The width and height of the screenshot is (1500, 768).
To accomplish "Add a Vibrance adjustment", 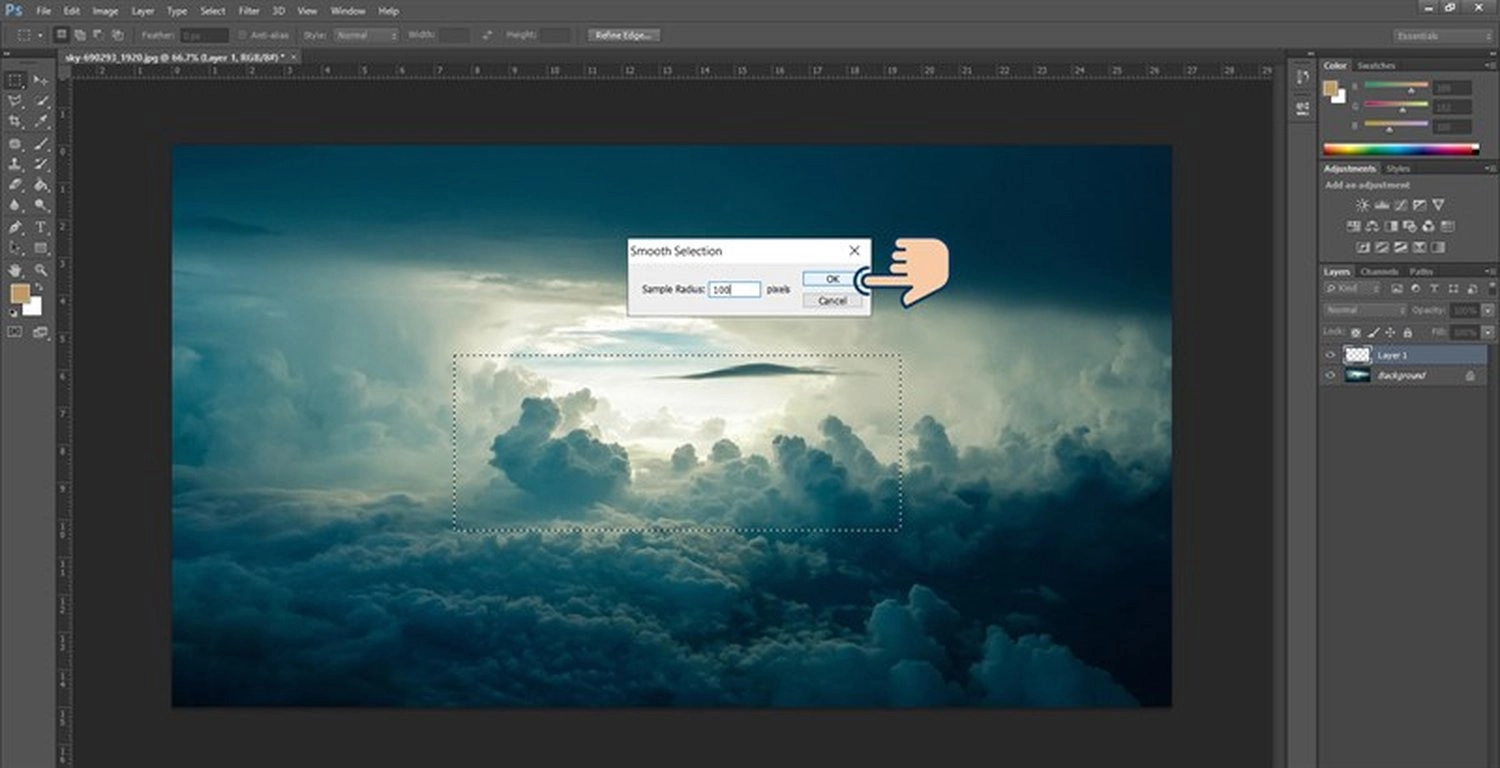I will coord(1438,205).
